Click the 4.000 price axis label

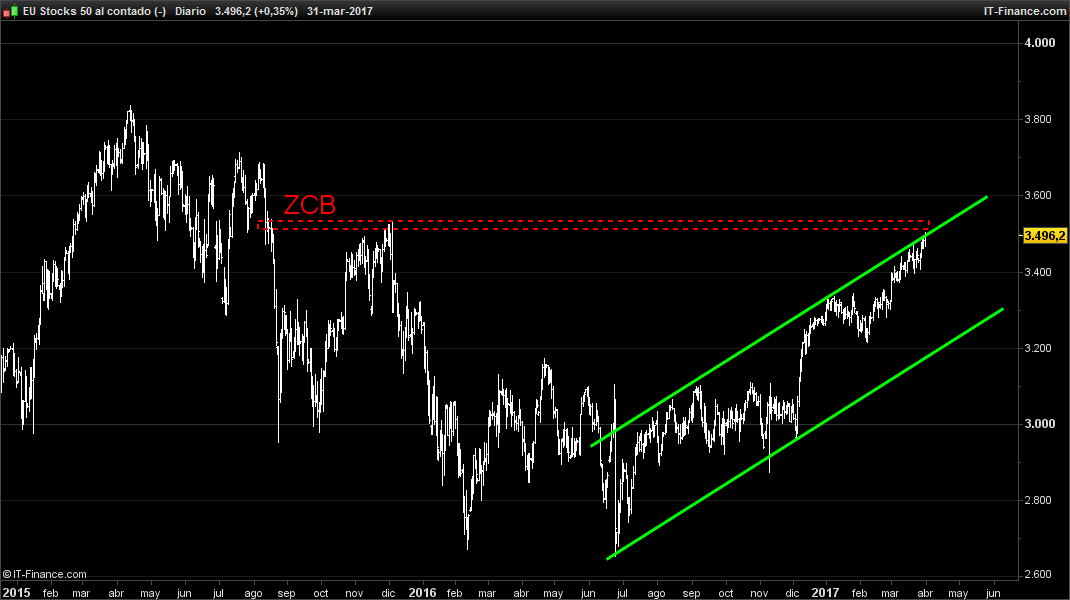tap(1040, 43)
